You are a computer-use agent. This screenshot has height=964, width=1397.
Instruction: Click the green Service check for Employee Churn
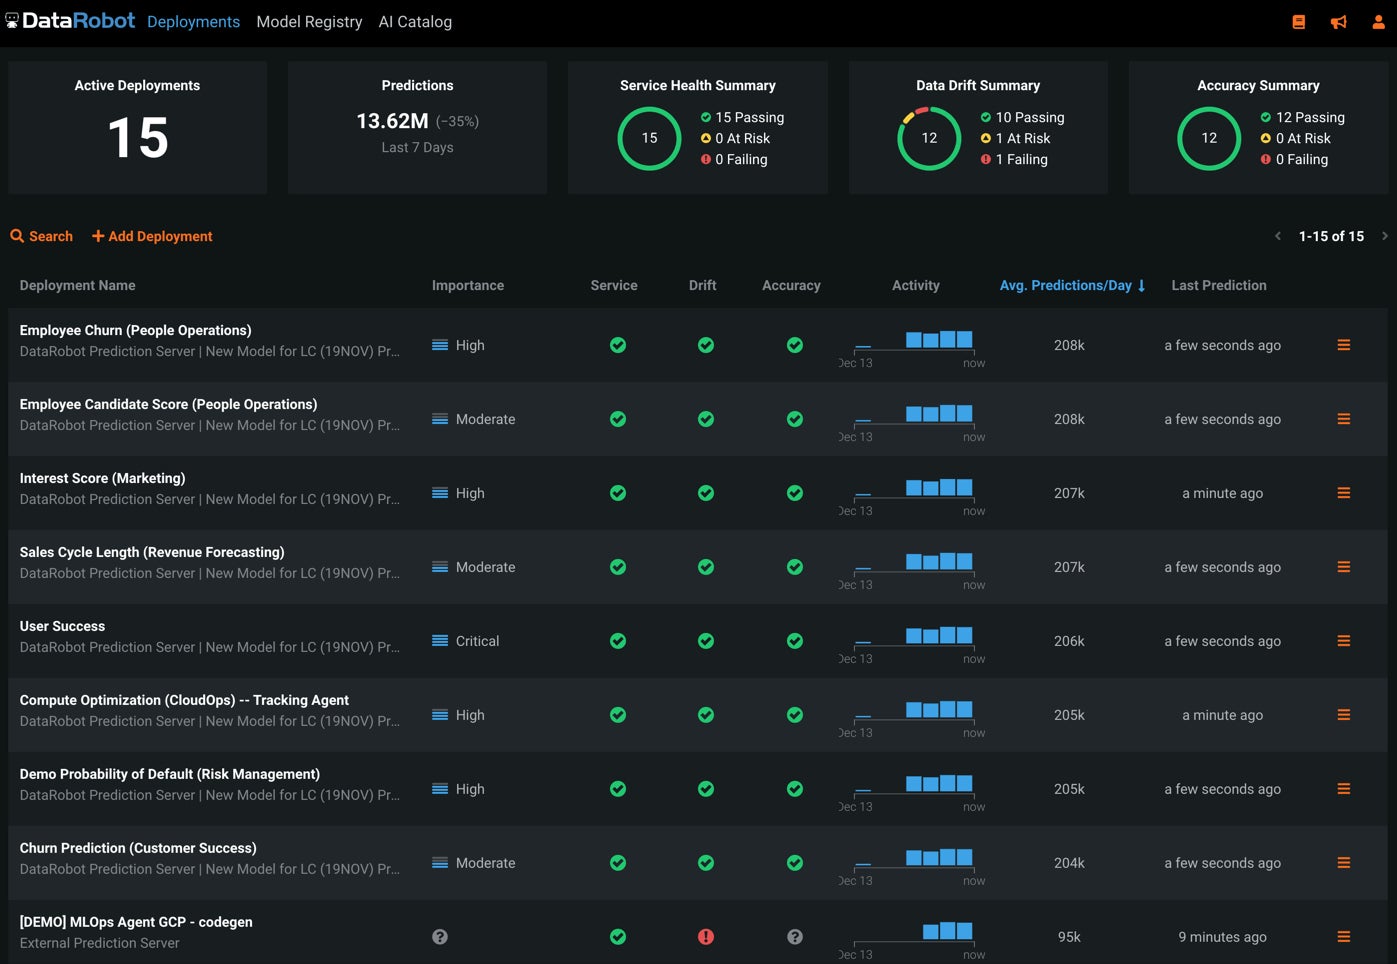coord(618,345)
